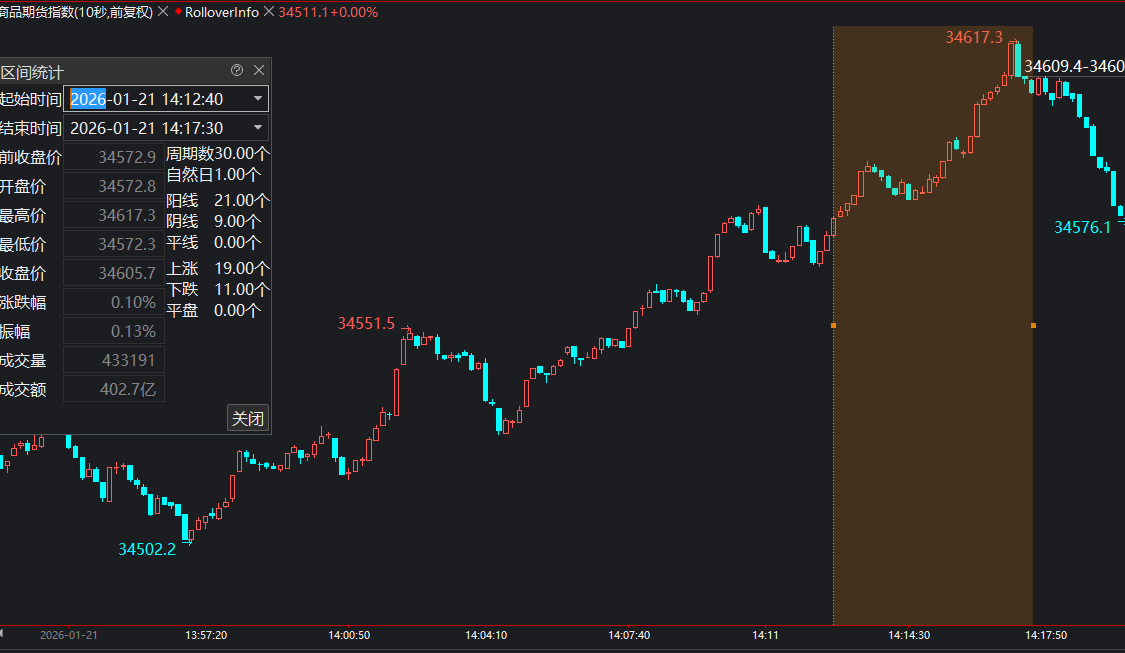Remove the RolloverInfo indicator via its X
This screenshot has height=653, width=1125.
click(x=268, y=12)
